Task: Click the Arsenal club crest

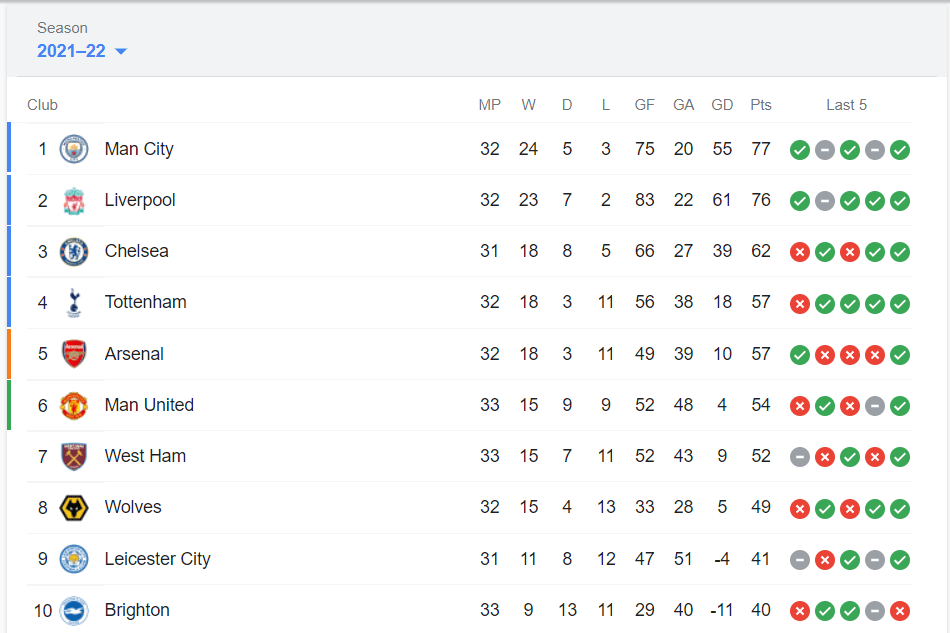Action: pos(74,354)
